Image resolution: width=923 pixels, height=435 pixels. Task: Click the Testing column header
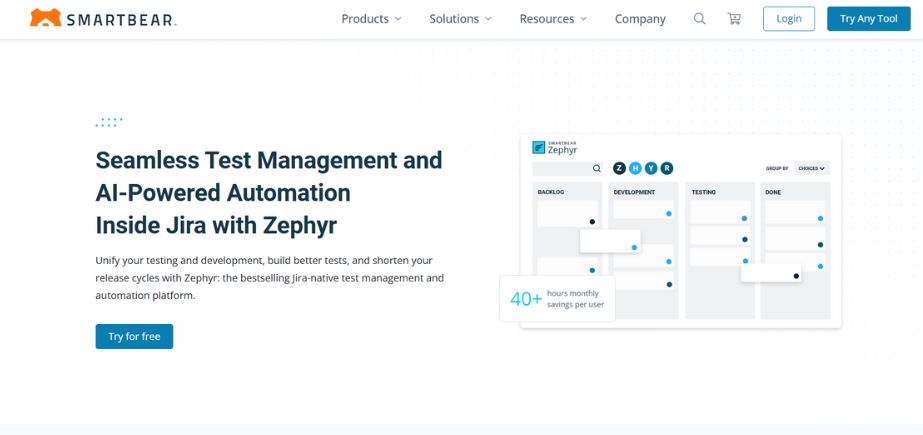[703, 192]
